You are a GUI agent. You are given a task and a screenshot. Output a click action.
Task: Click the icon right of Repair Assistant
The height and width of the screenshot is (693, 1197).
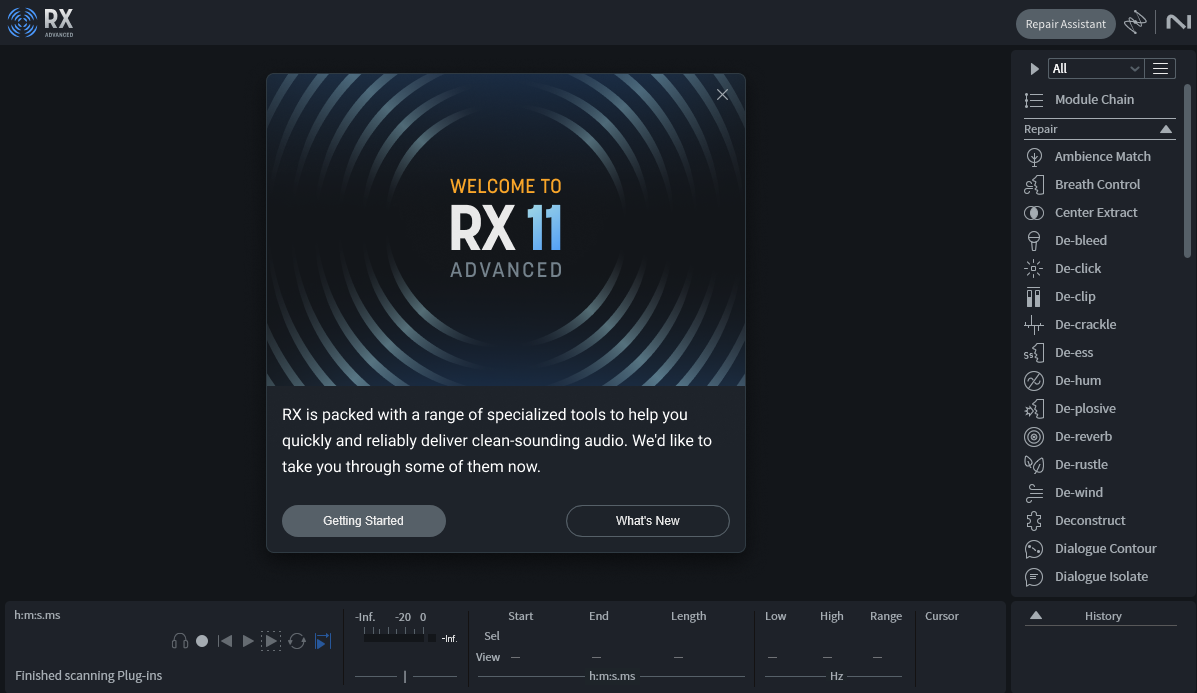click(x=1135, y=23)
